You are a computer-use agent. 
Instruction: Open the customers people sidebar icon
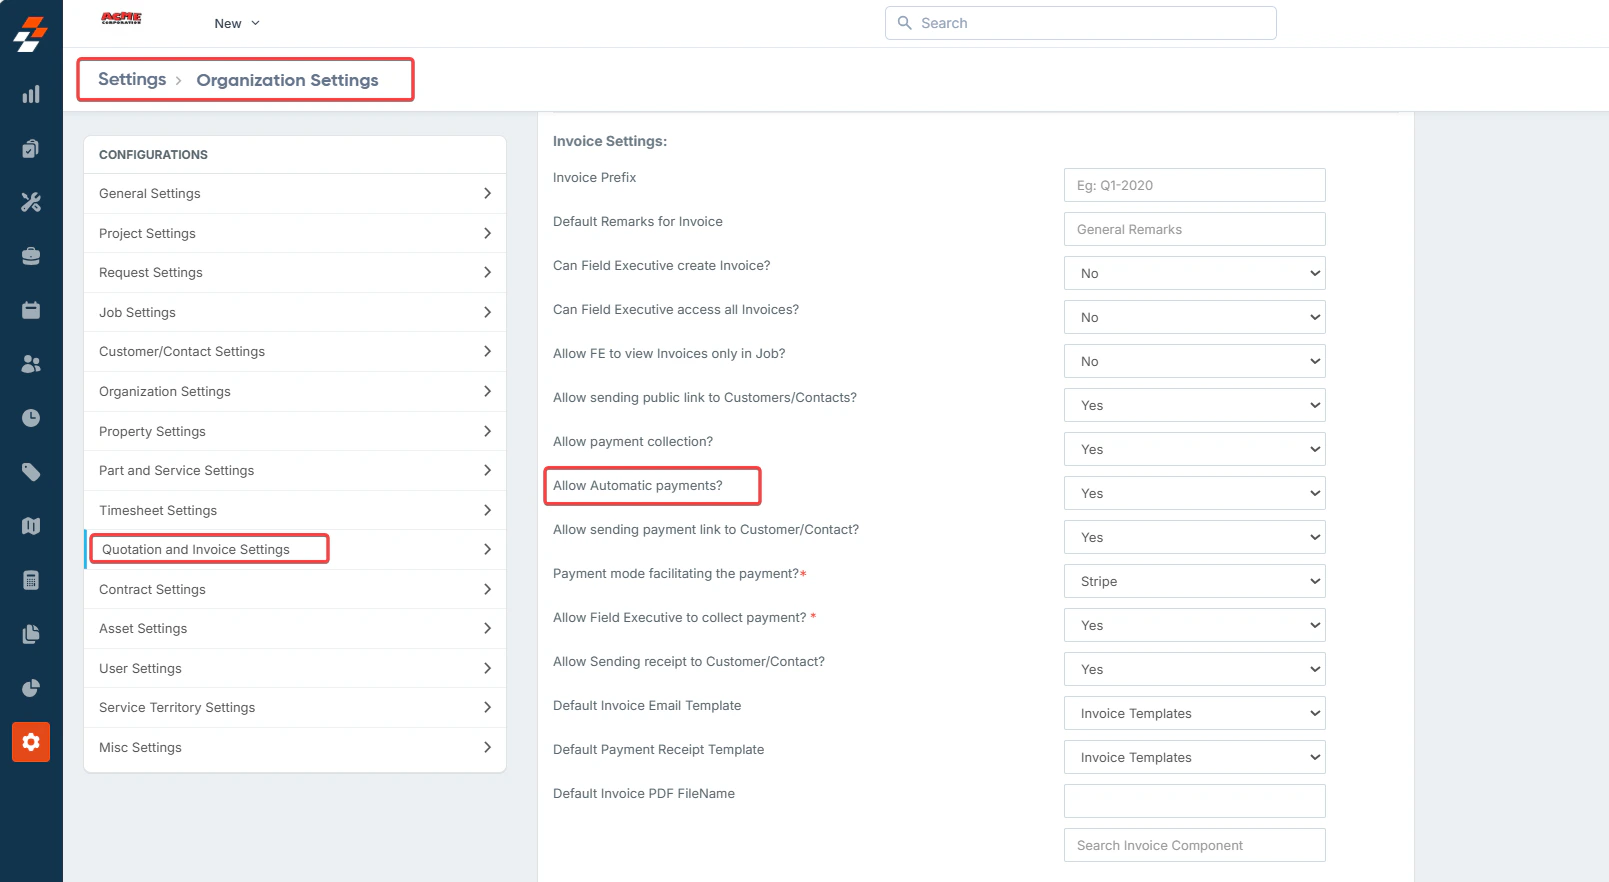click(31, 364)
